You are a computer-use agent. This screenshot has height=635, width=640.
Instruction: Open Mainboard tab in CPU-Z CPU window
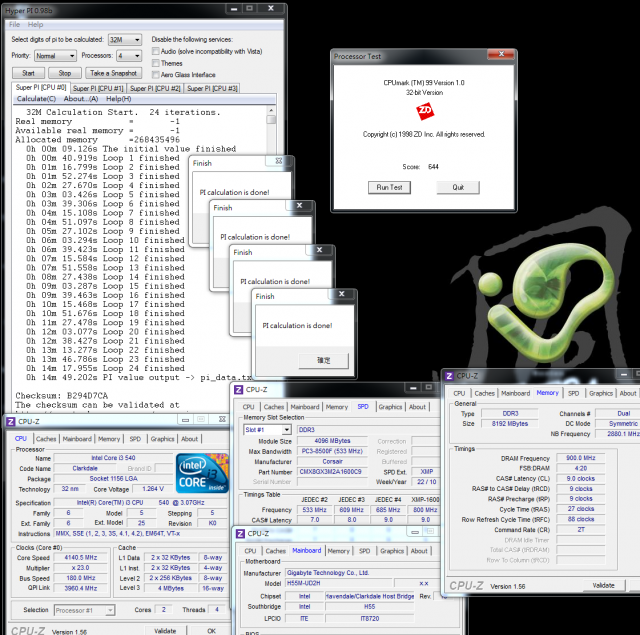point(77,439)
